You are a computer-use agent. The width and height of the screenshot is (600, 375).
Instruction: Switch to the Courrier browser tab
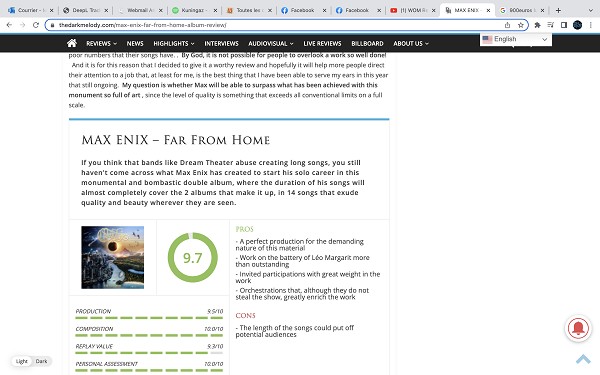pos(31,10)
